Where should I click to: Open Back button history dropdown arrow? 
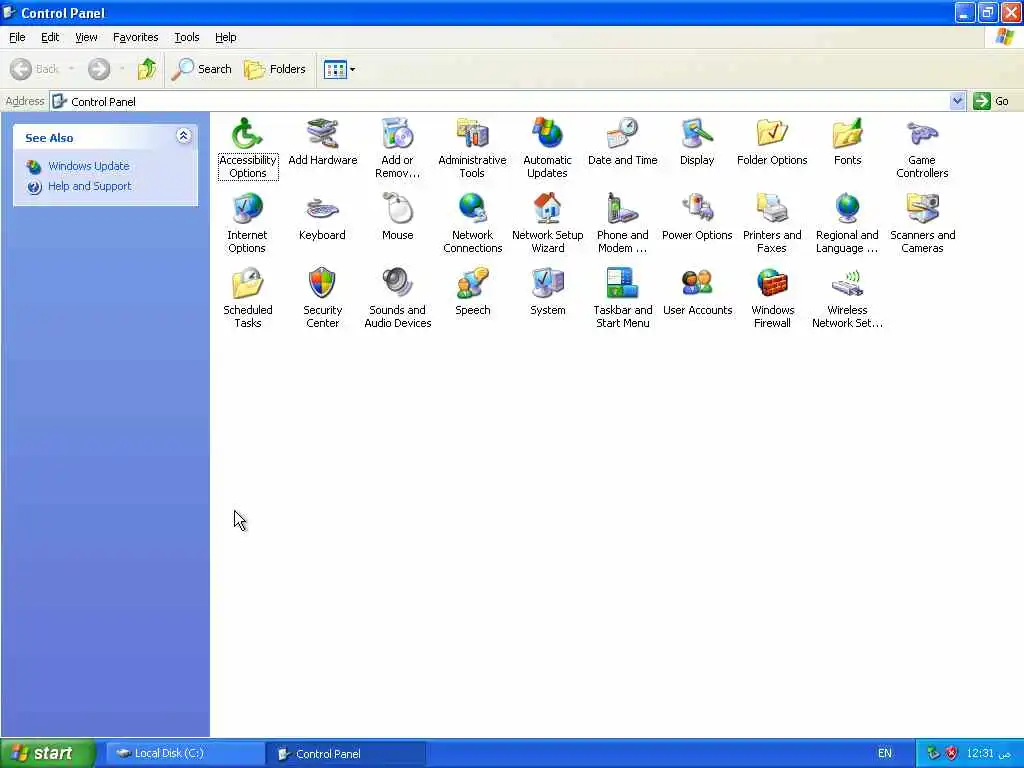(71, 69)
